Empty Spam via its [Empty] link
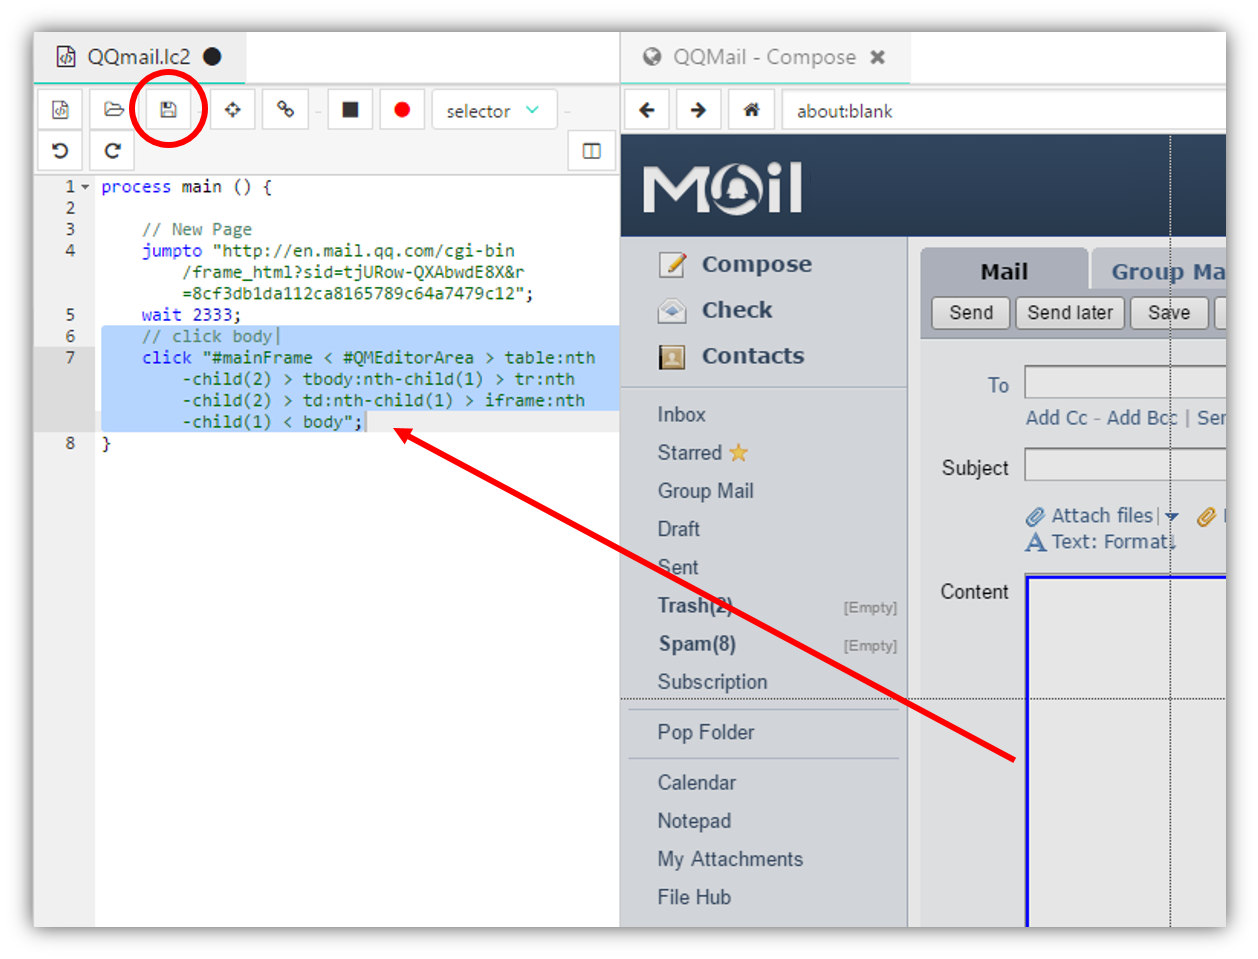Viewport: 1258px width, 959px height. (x=870, y=645)
